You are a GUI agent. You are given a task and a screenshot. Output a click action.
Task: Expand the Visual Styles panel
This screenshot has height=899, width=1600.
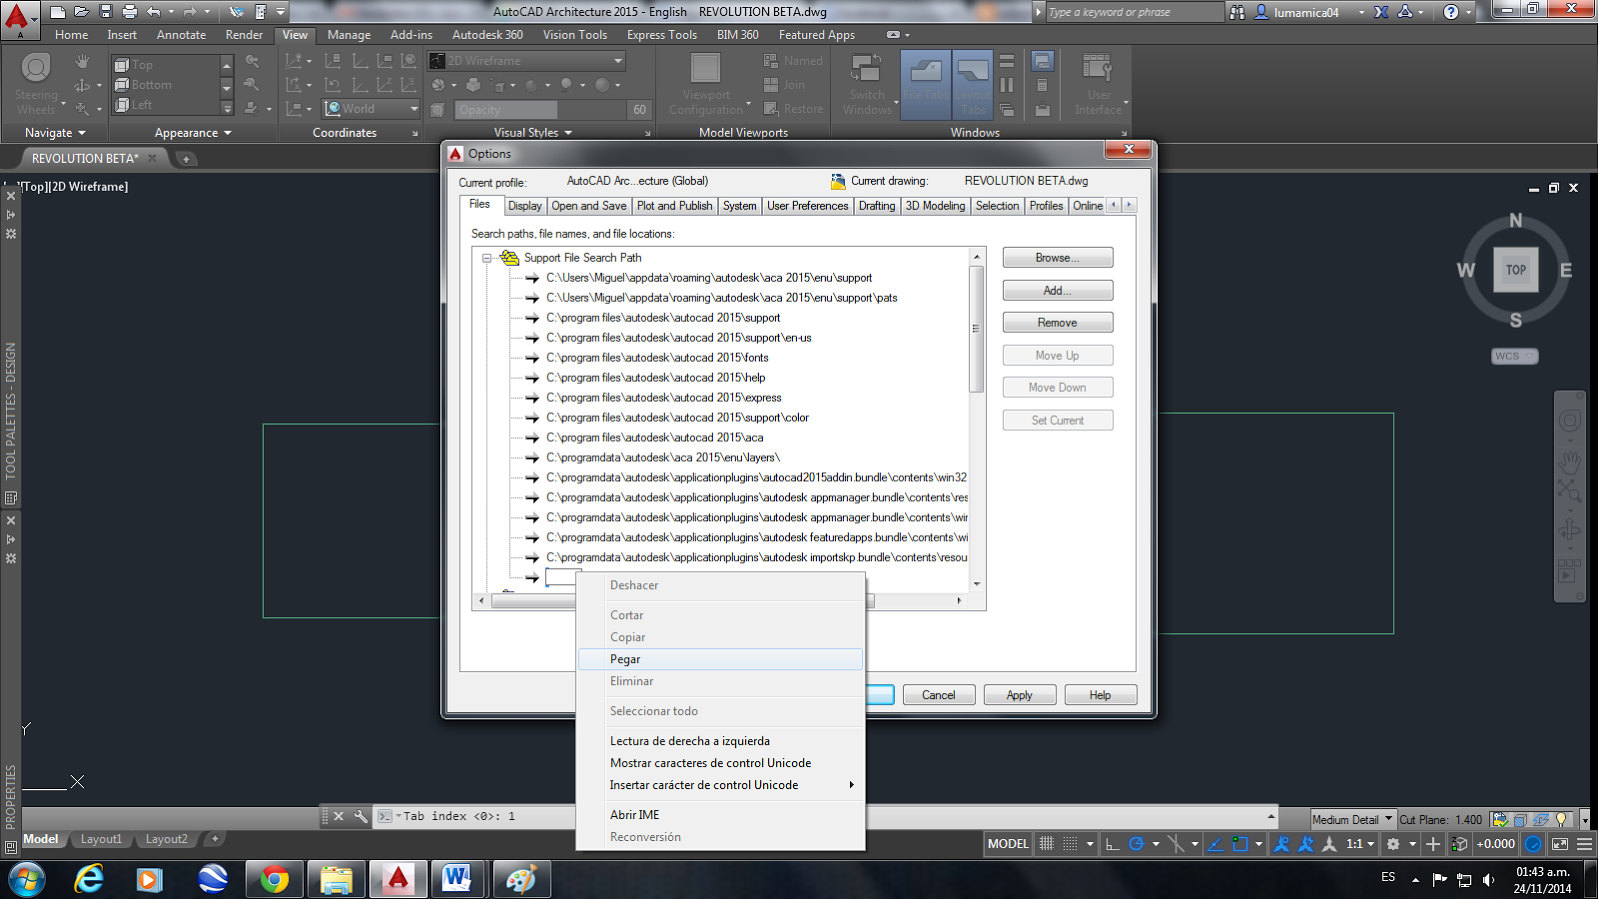(x=532, y=133)
